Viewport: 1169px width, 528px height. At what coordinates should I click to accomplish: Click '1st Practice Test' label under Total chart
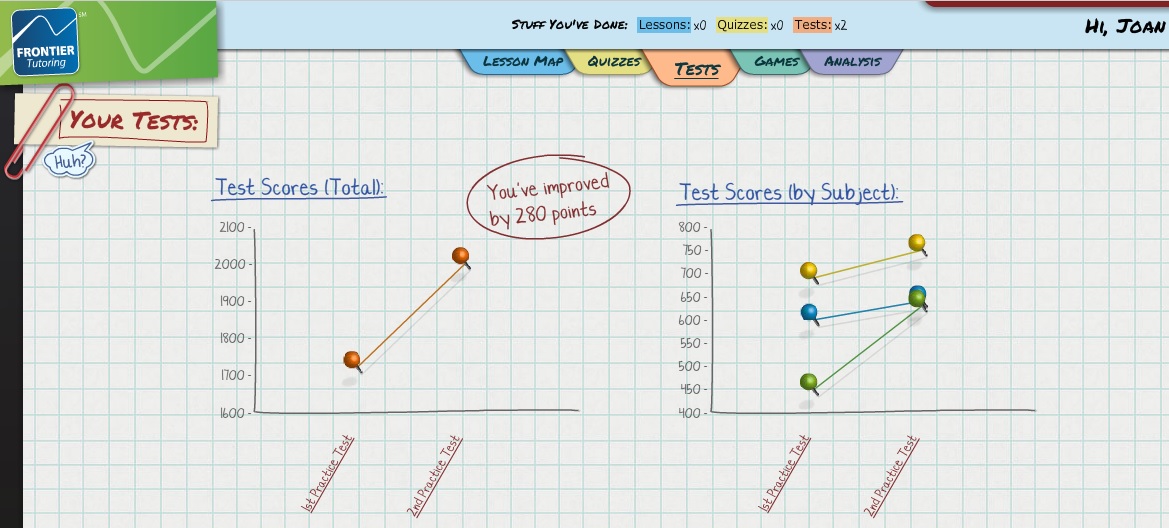pos(329,473)
